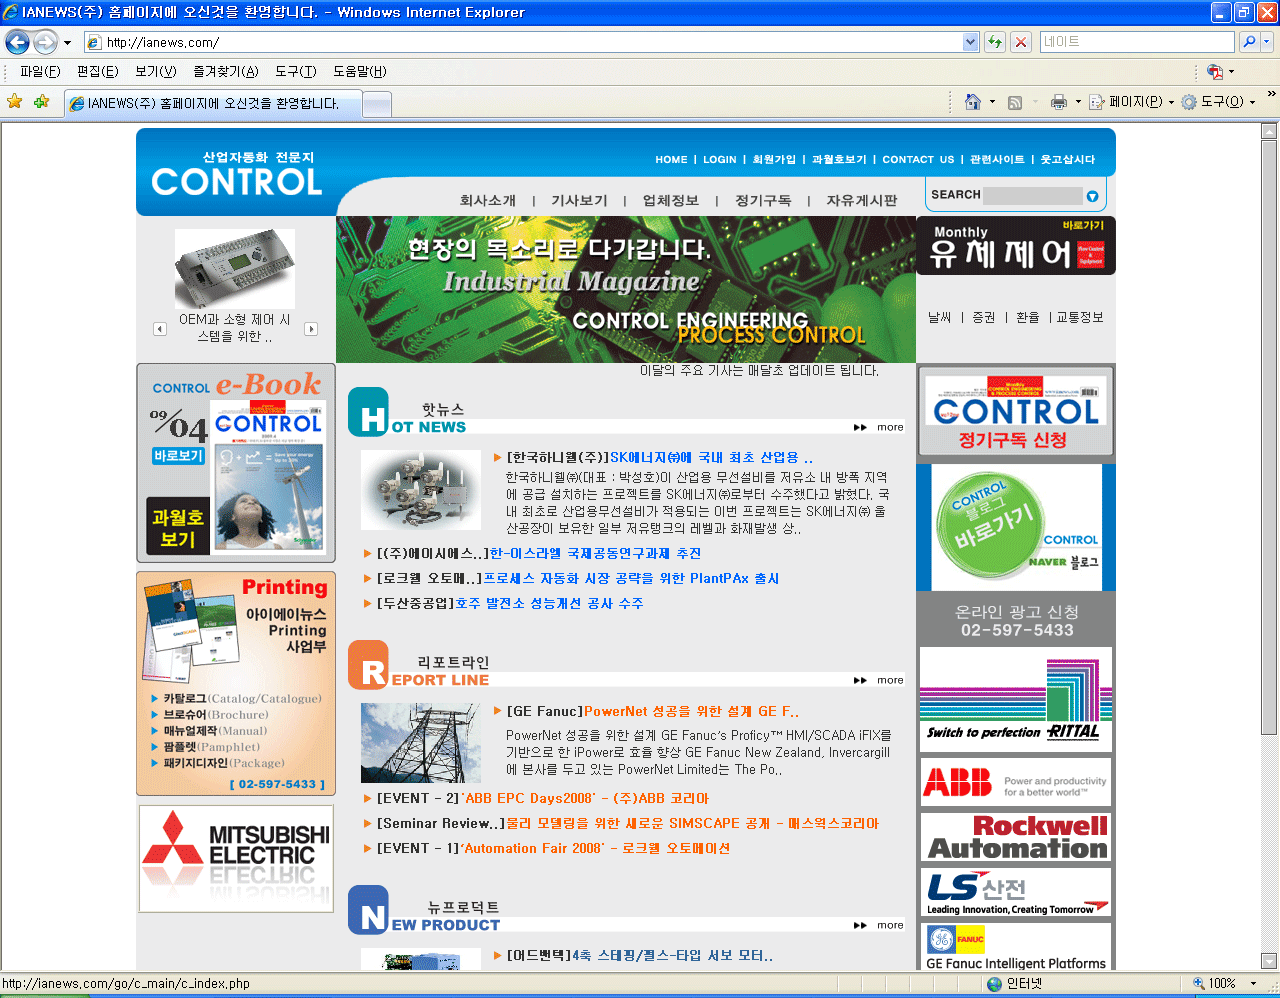Click 바로보기 on the e-Book panel

[x=179, y=456]
